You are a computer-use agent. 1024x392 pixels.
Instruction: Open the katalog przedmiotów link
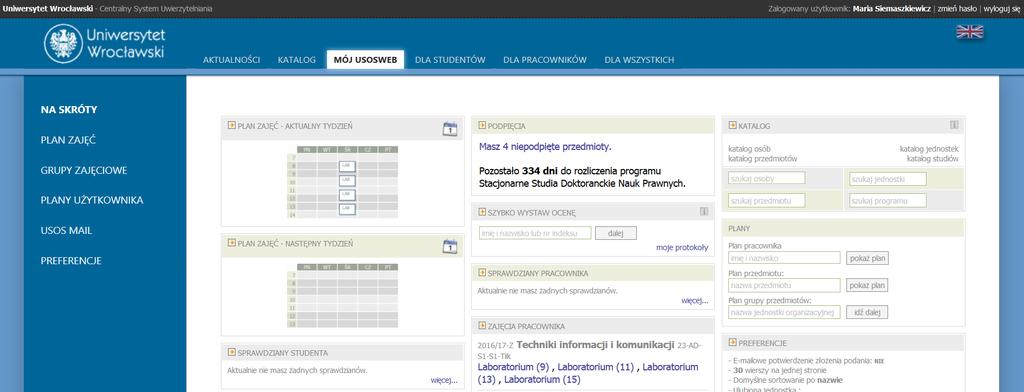(763, 158)
